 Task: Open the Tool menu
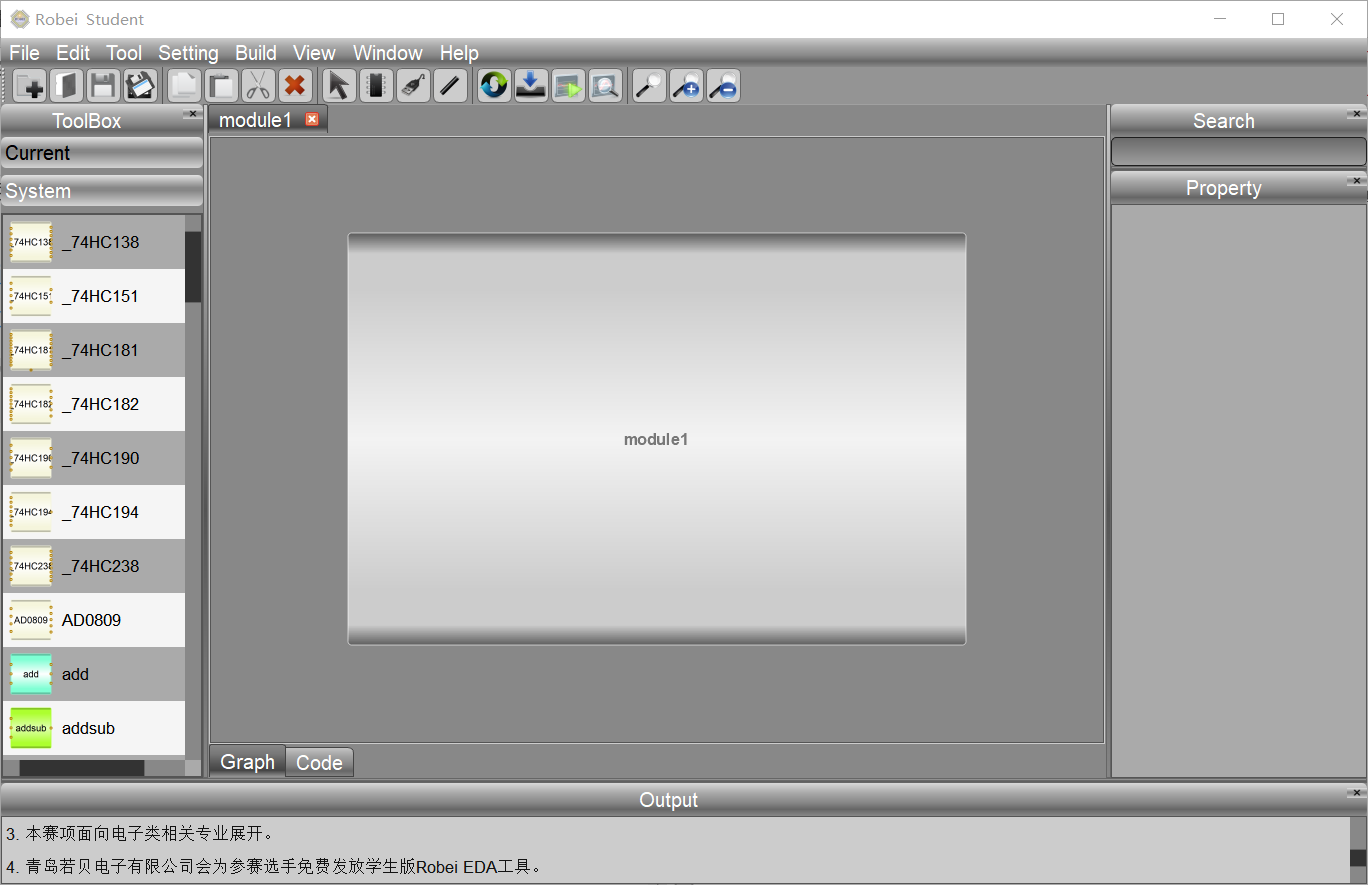coord(124,53)
